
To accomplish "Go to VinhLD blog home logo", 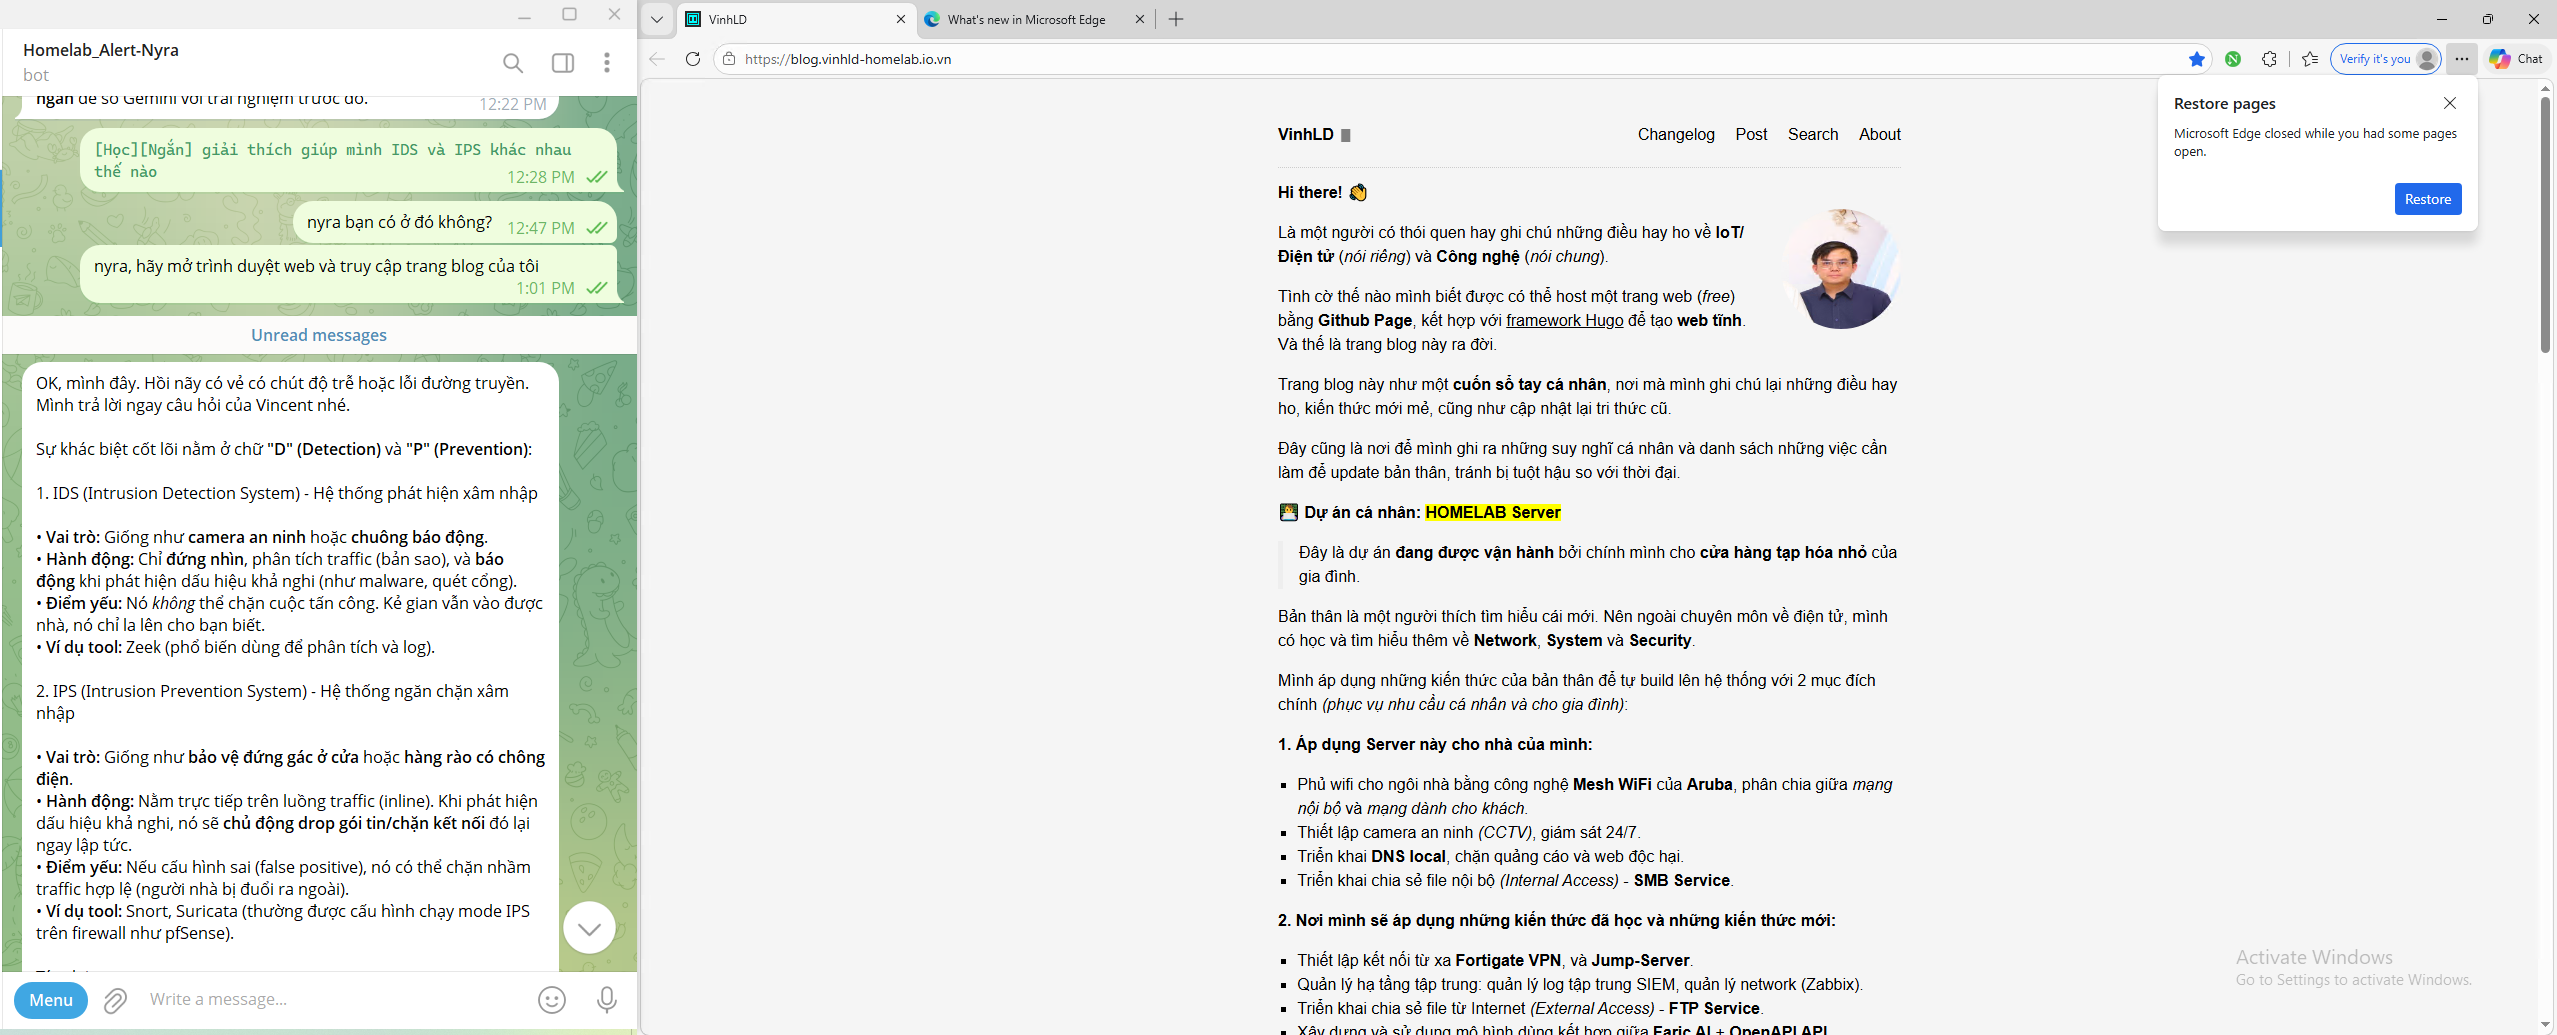I will pyautogui.click(x=1305, y=134).
